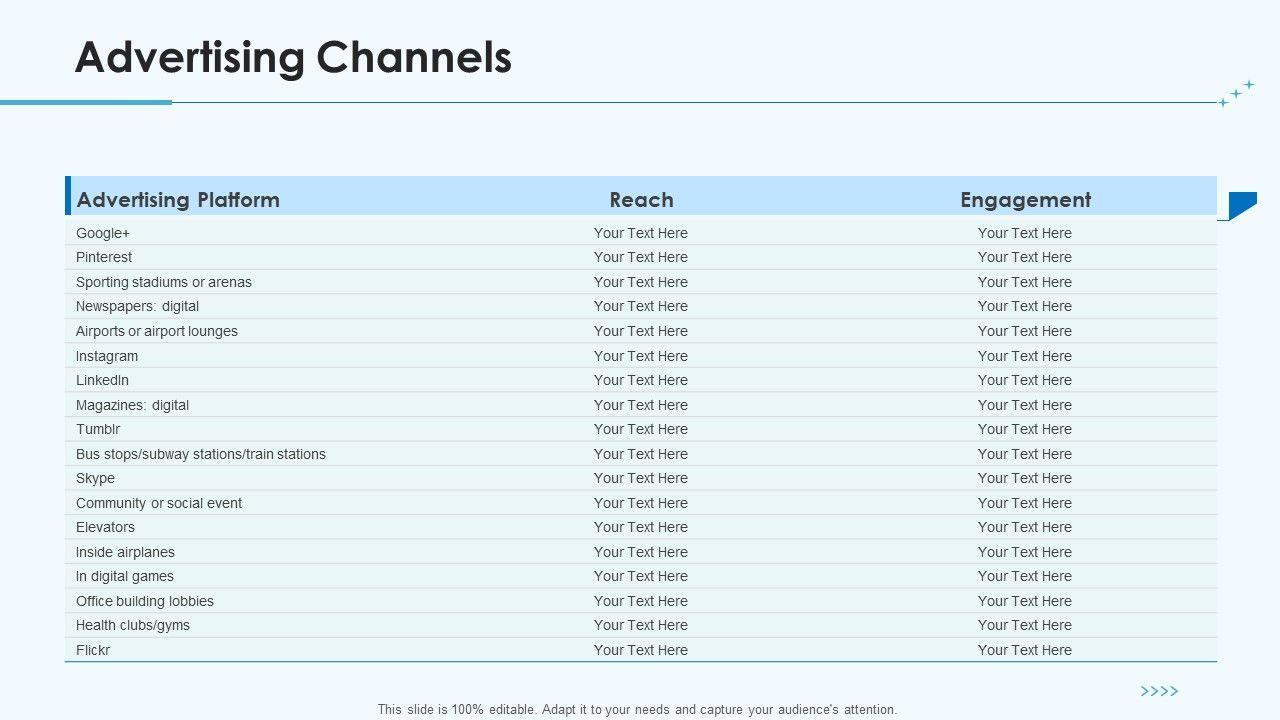Edit the Engagement text for LinkedIn row
The width and height of the screenshot is (1280, 720).
(x=1025, y=380)
